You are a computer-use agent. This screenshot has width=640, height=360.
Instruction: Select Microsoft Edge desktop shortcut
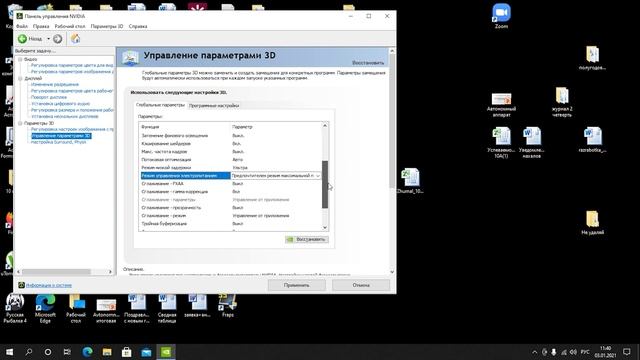45,309
